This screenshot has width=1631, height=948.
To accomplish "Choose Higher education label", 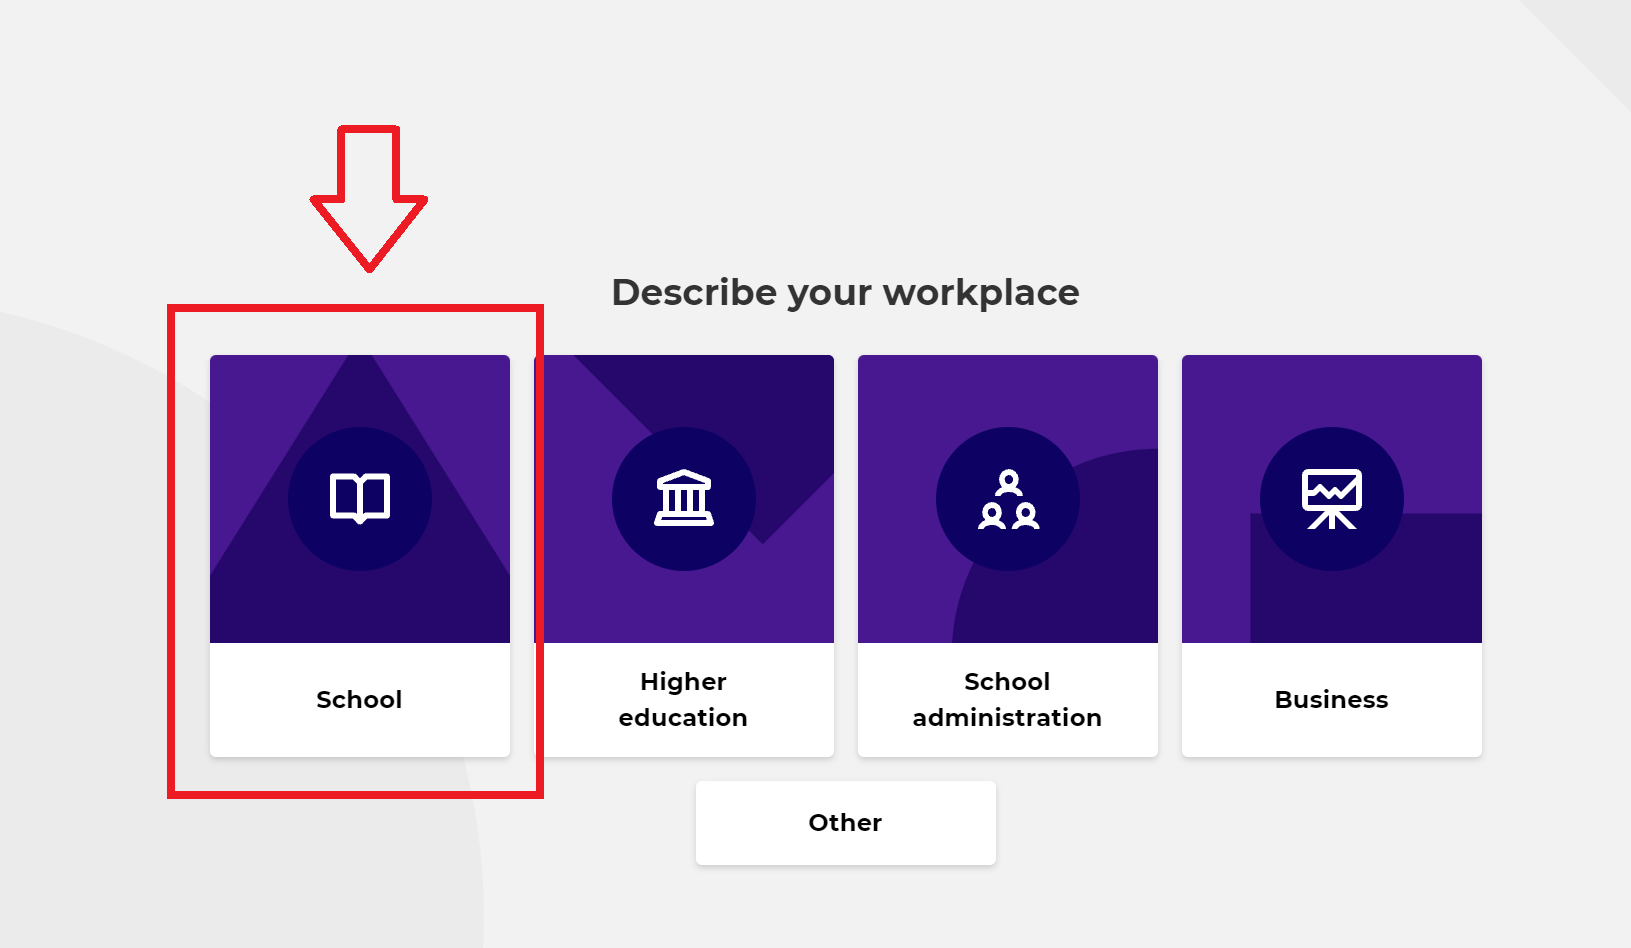I will click(x=683, y=699).
